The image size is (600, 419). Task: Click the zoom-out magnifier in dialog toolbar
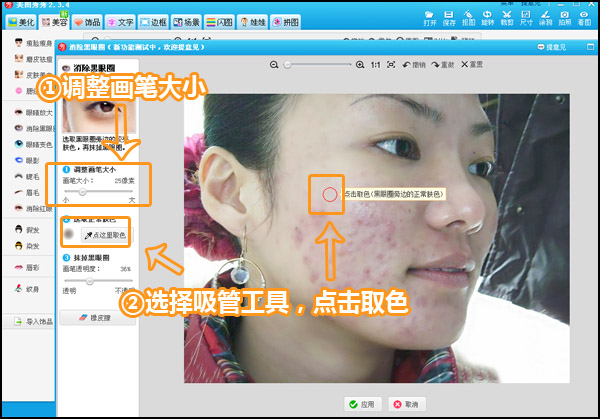coord(274,65)
